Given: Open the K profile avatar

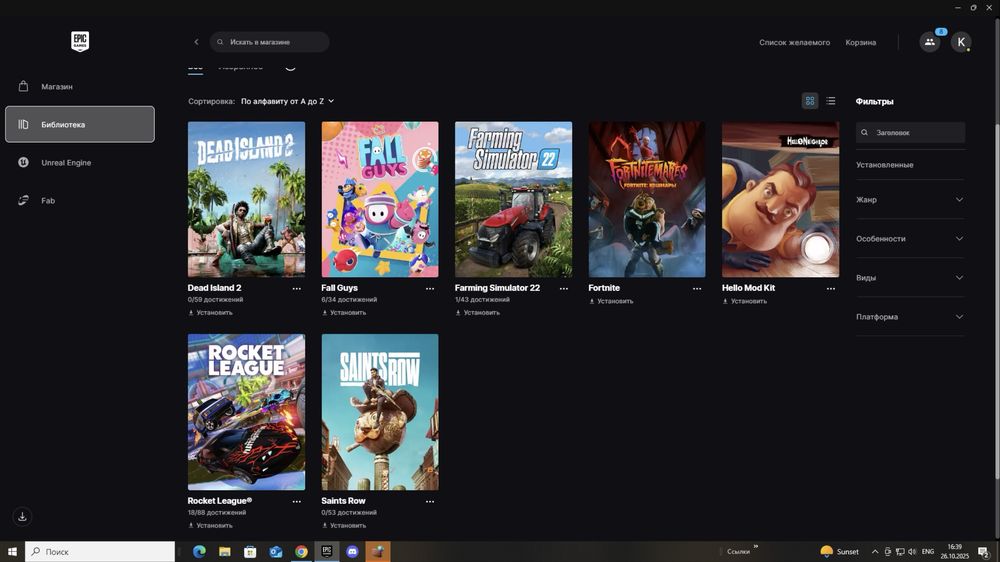Looking at the screenshot, I should coord(961,42).
